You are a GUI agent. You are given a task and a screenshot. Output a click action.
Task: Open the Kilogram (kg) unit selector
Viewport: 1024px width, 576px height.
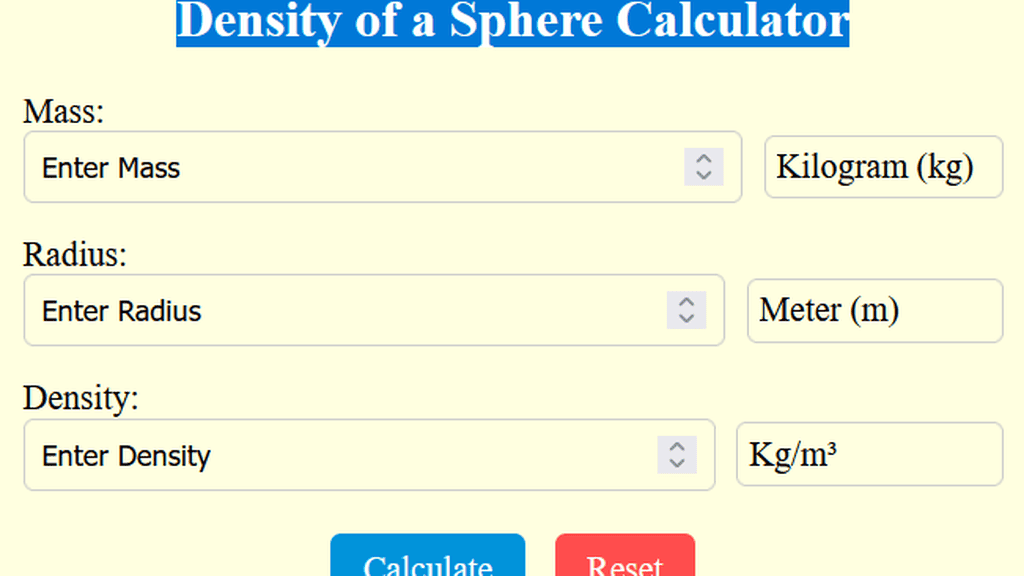884,167
